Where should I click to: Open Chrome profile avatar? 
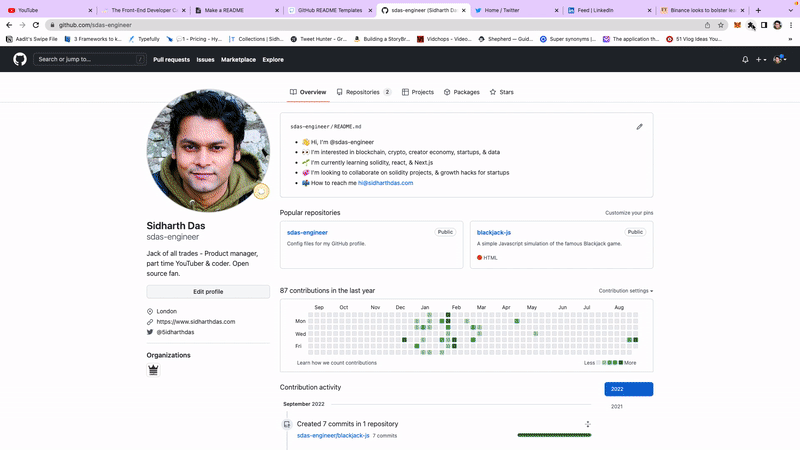point(777,25)
